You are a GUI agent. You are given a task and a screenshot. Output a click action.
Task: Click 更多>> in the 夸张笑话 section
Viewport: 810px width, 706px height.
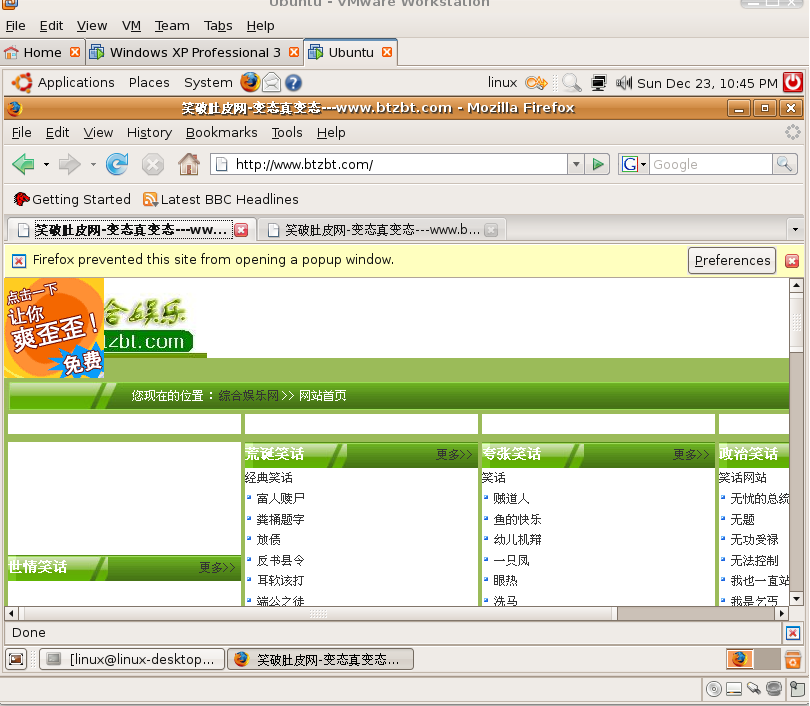[691, 454]
